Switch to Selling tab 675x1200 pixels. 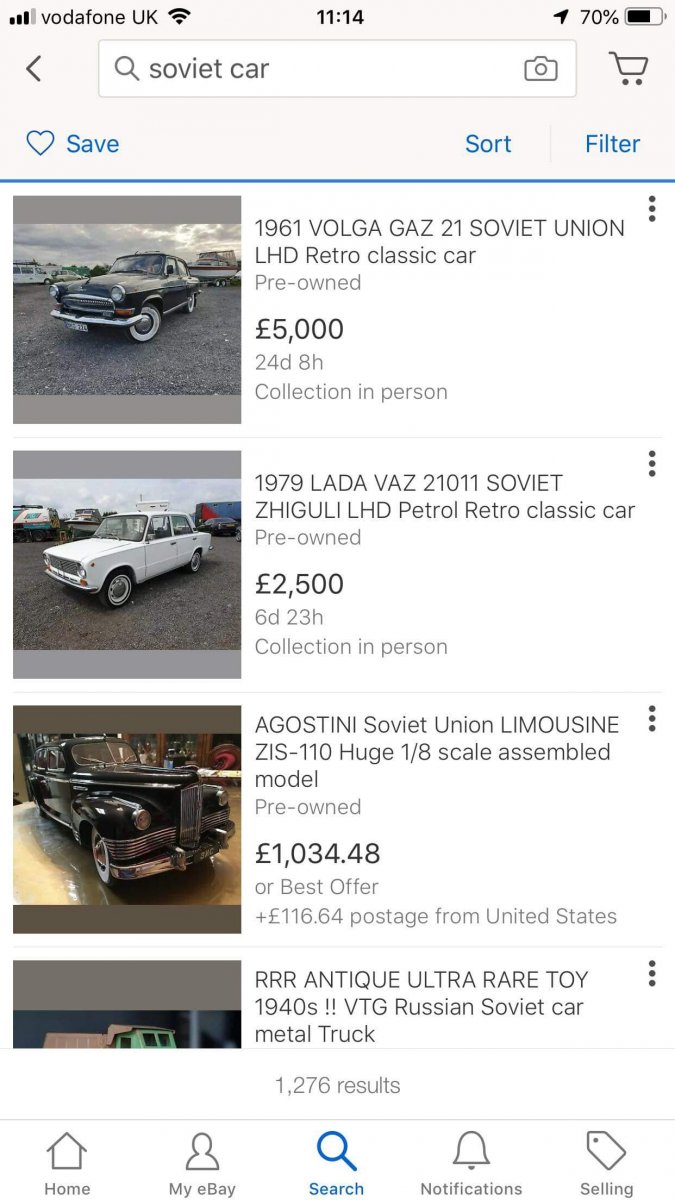pyautogui.click(x=607, y=1164)
